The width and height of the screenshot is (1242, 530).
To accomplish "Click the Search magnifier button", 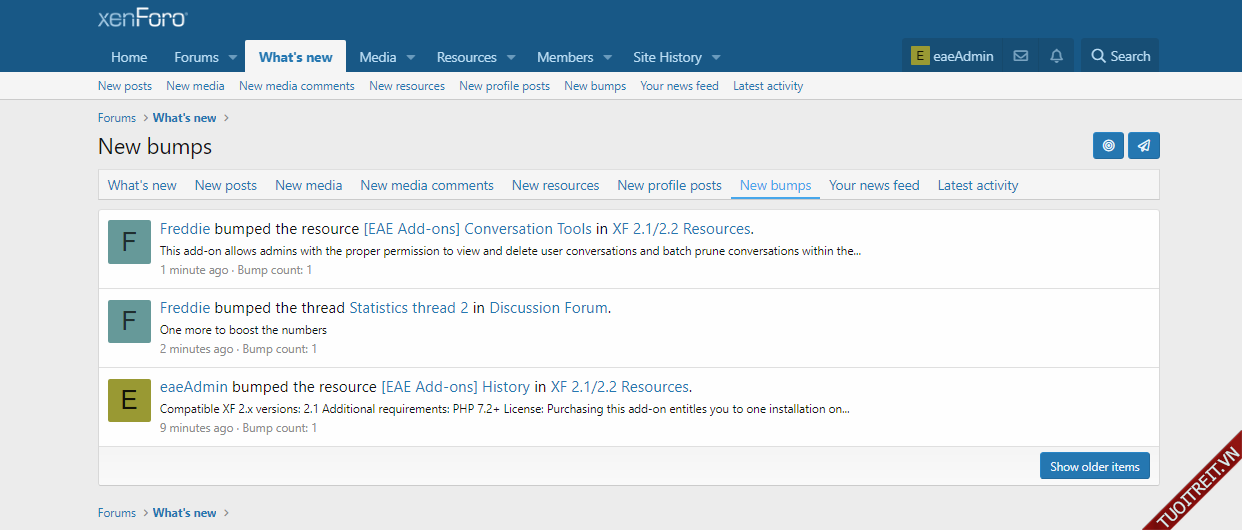I will (1120, 56).
